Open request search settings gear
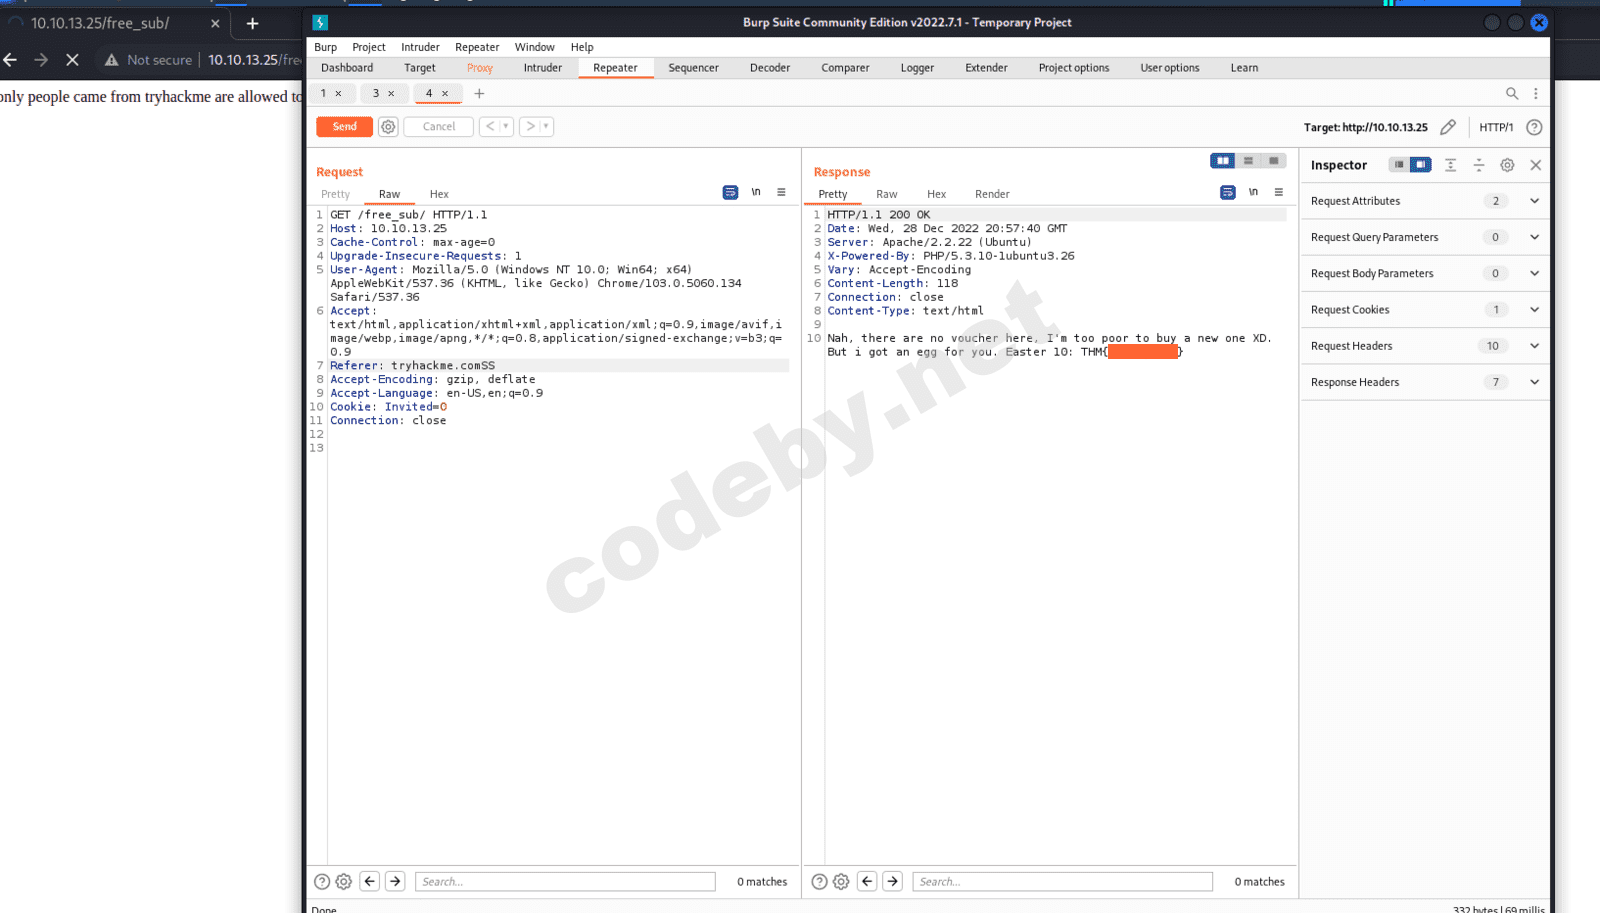The image size is (1600, 913). [x=344, y=881]
